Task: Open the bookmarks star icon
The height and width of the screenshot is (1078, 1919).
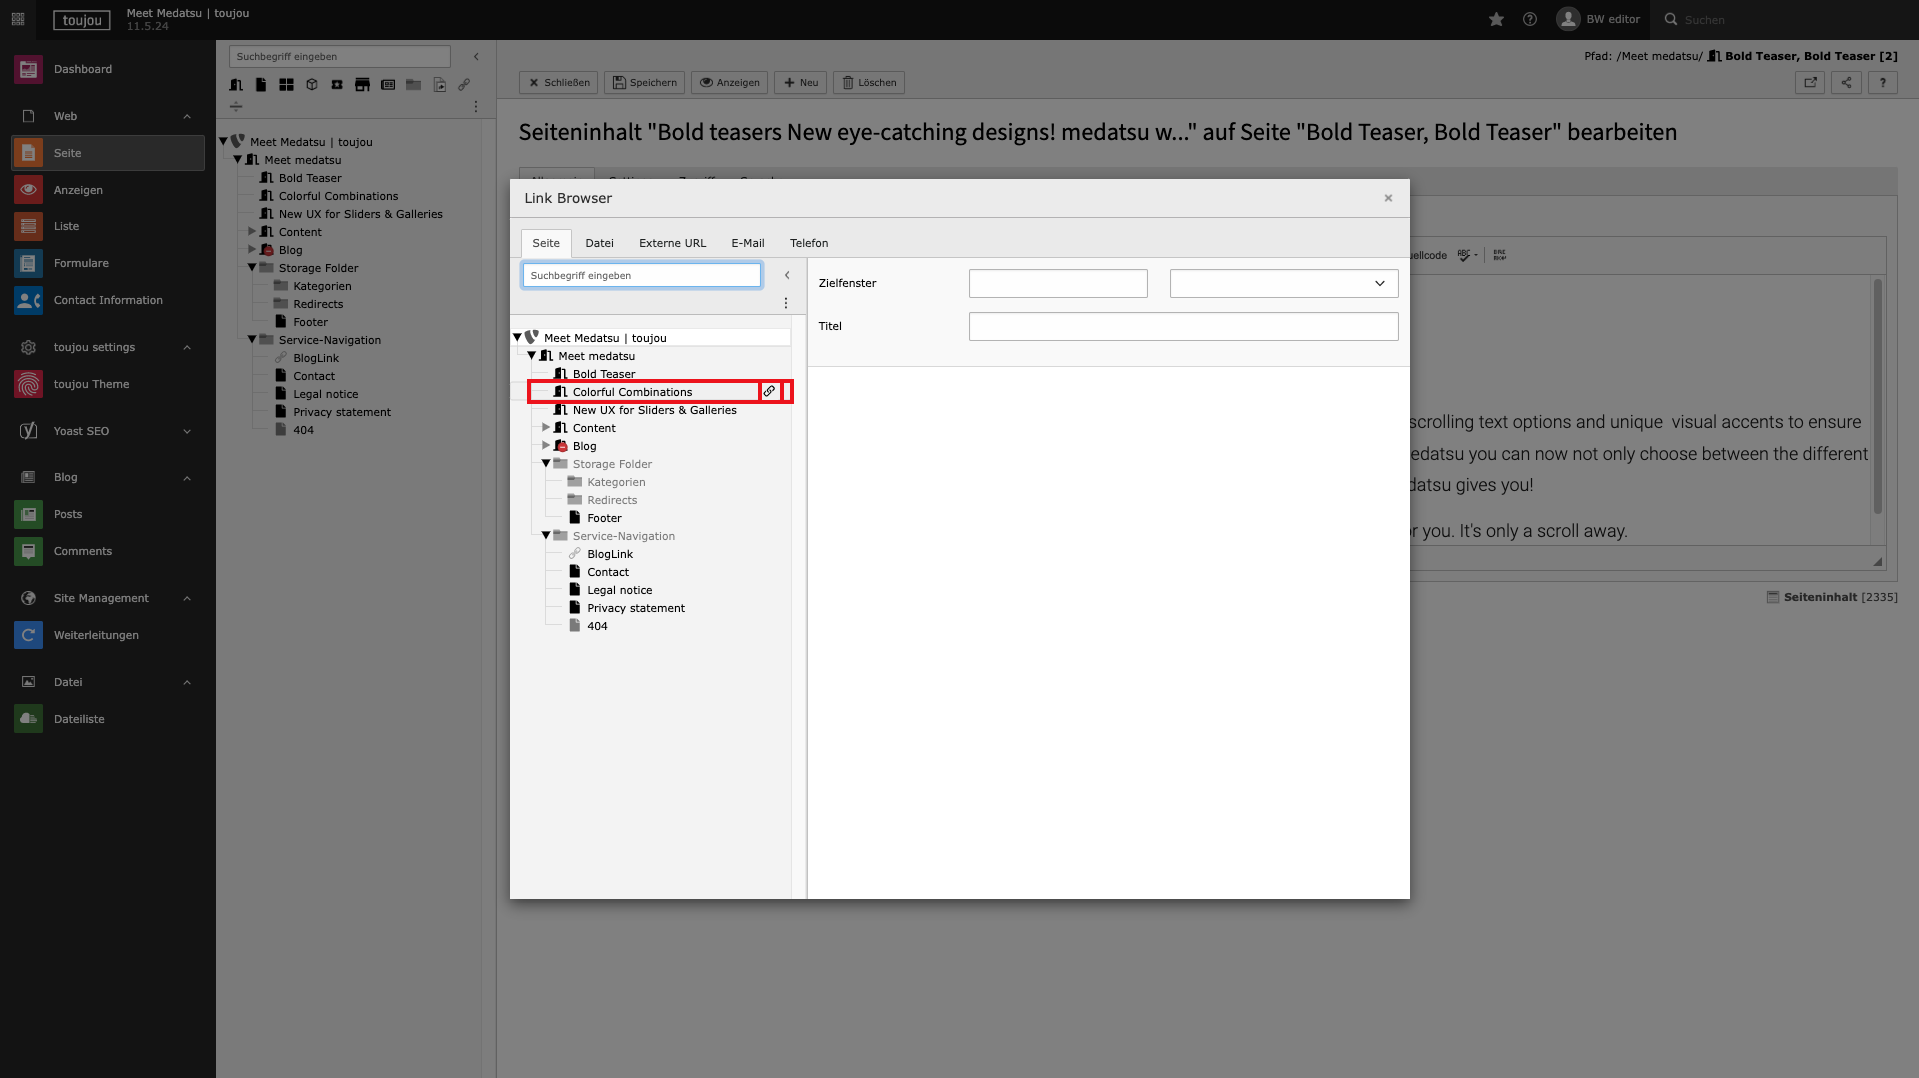Action: coord(1496,19)
